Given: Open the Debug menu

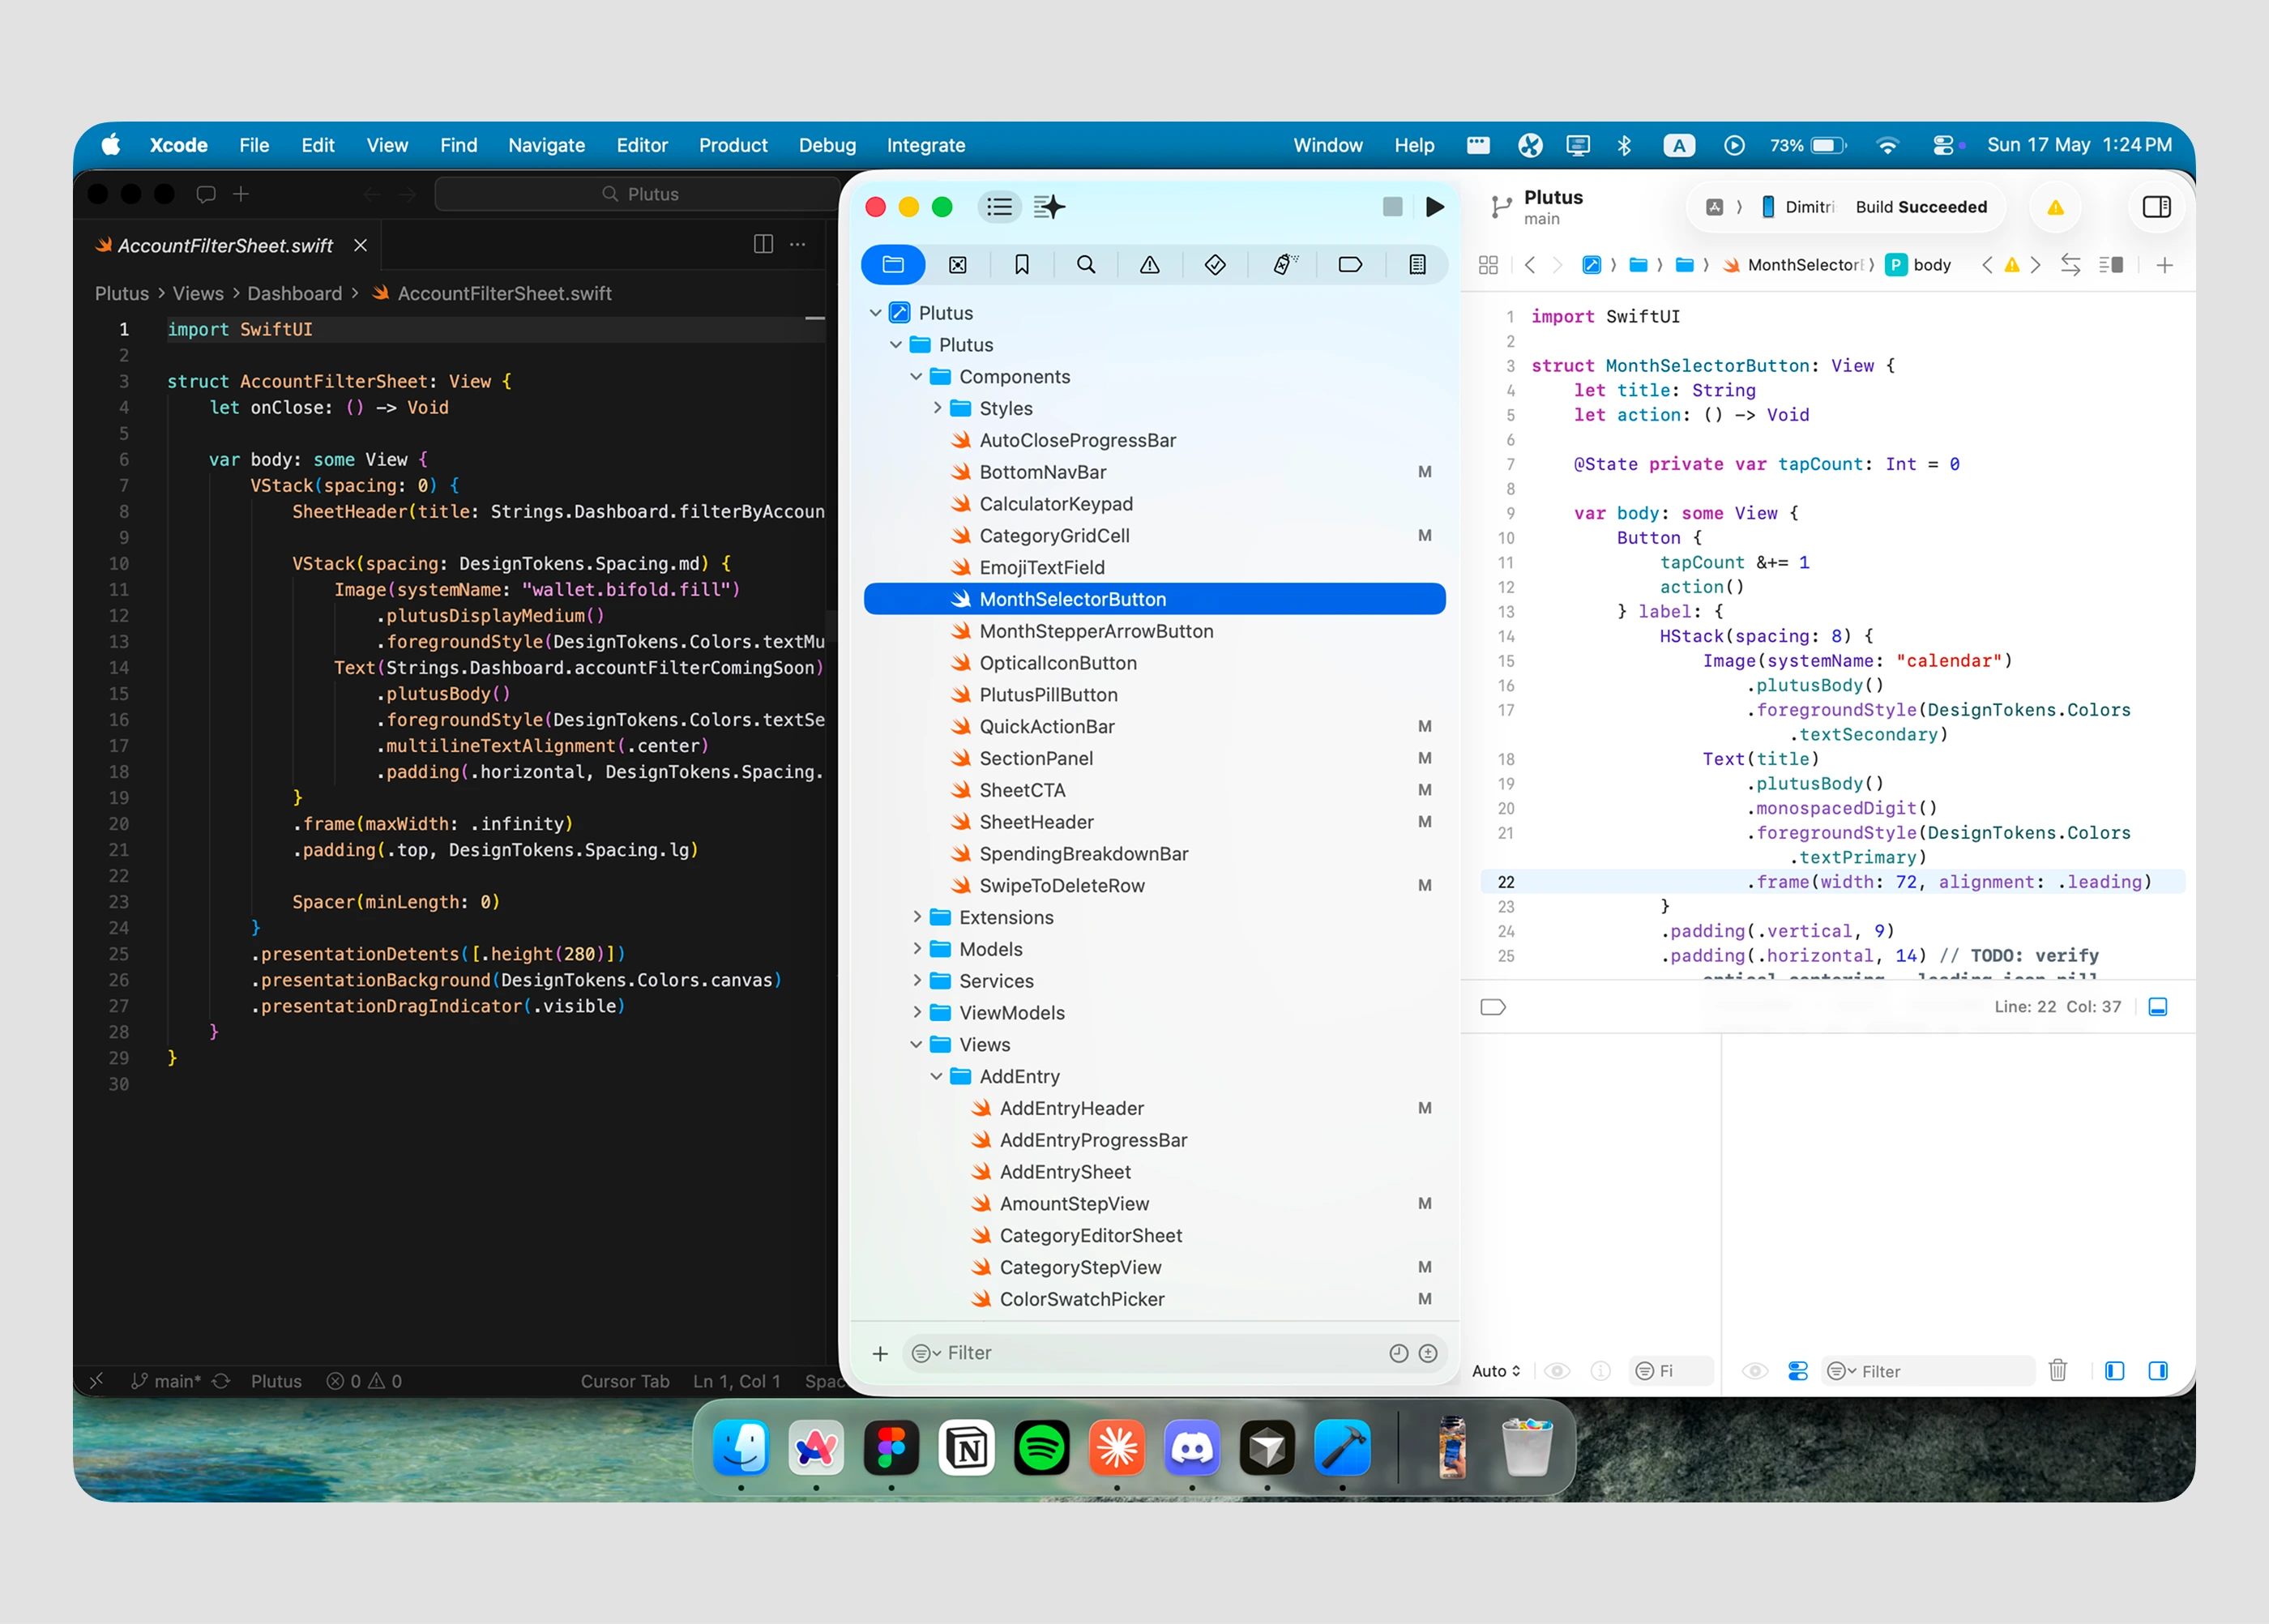Looking at the screenshot, I should tap(827, 145).
